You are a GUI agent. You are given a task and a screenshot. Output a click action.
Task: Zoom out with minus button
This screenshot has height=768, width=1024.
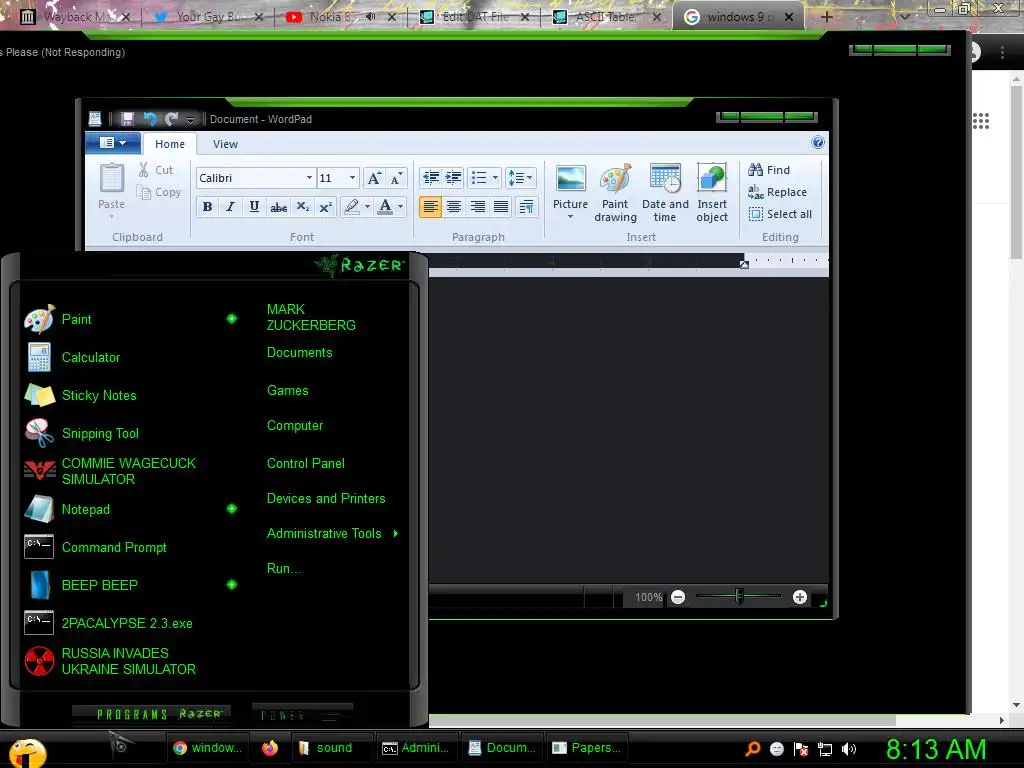tap(679, 597)
